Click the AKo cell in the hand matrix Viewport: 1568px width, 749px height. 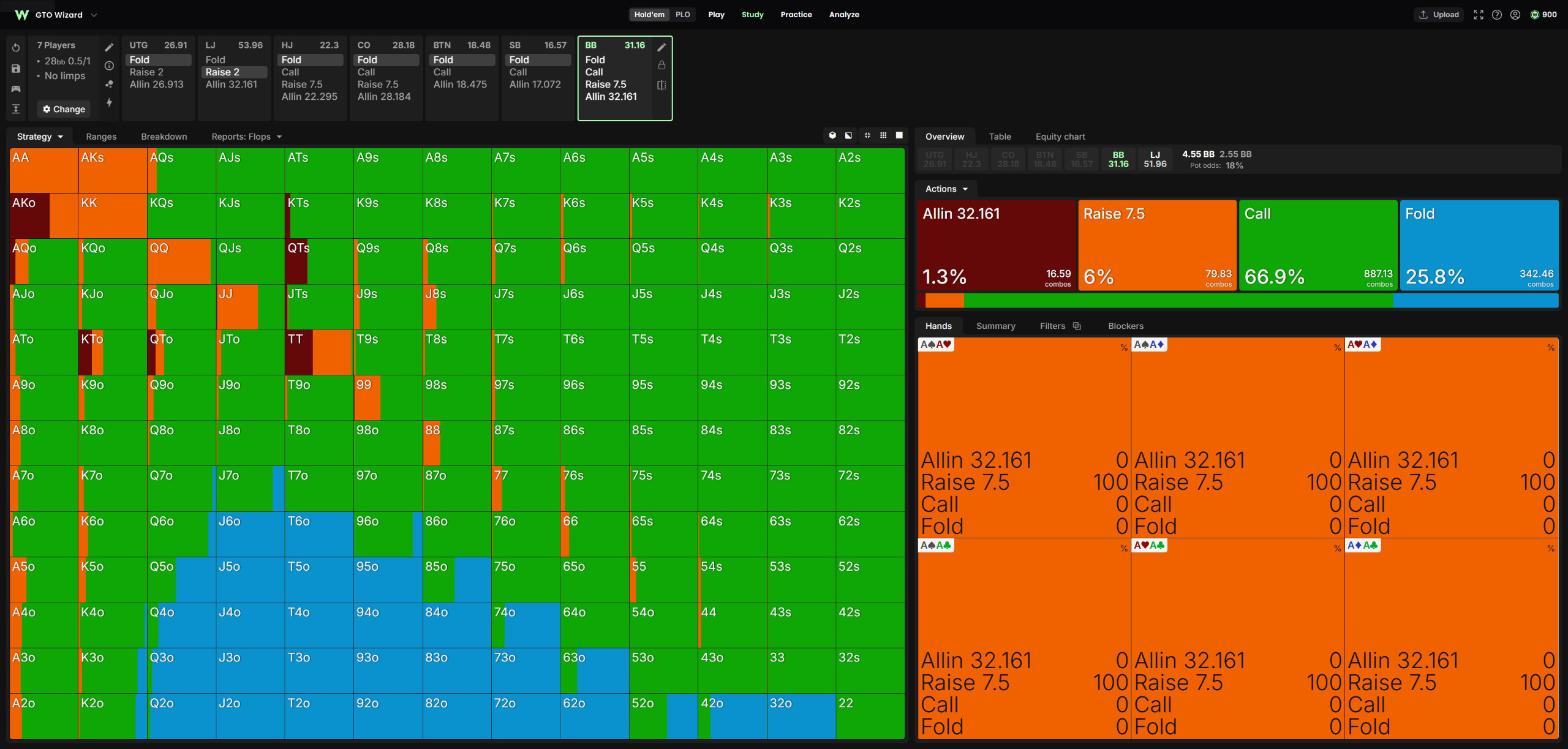[44, 216]
